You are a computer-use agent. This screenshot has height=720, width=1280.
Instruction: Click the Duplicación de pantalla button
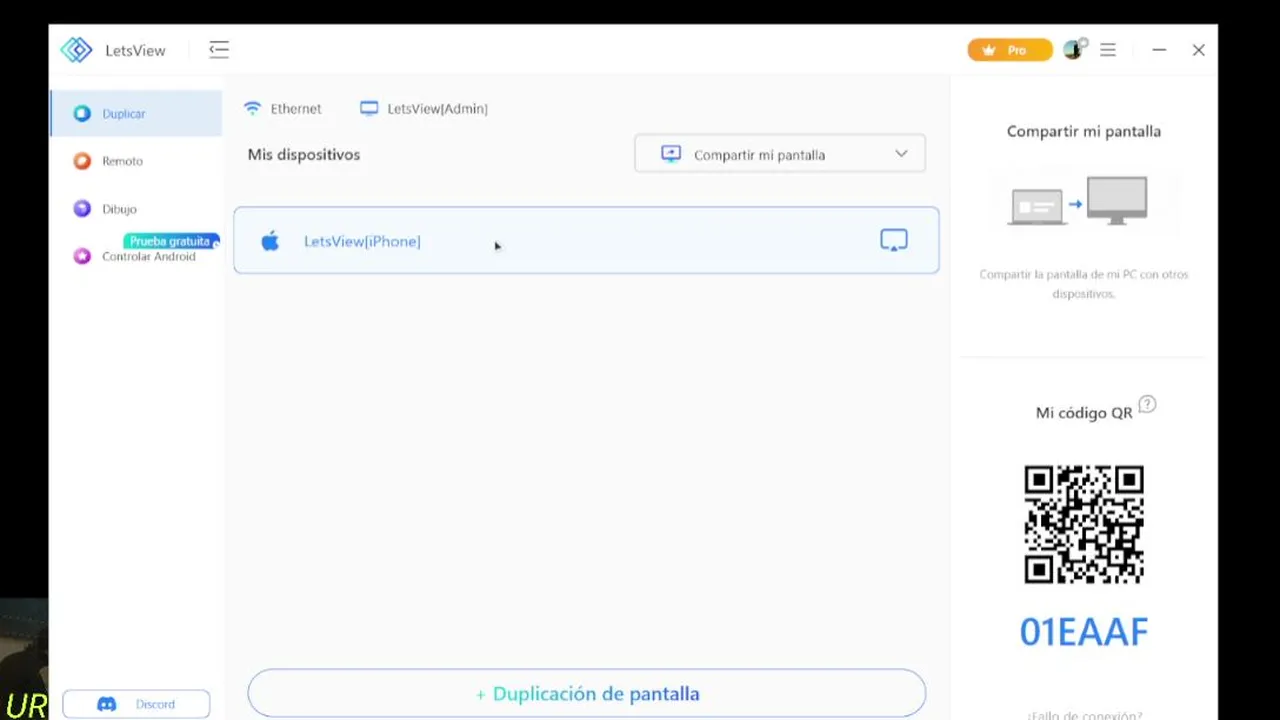pos(587,693)
